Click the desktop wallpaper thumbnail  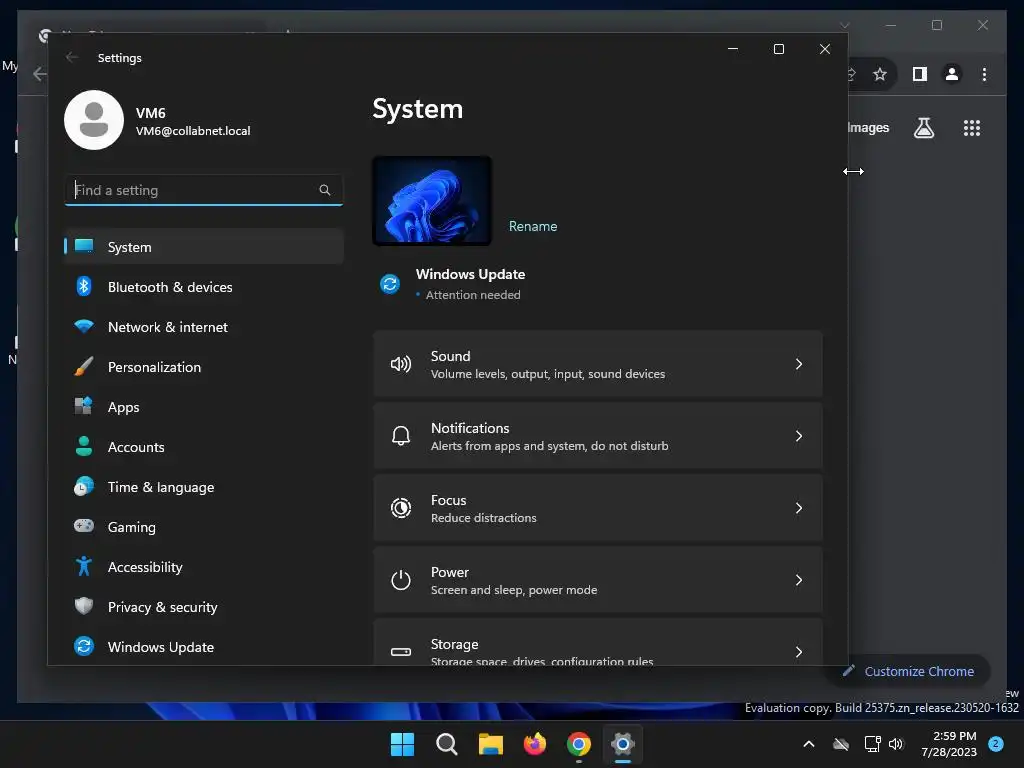point(432,200)
